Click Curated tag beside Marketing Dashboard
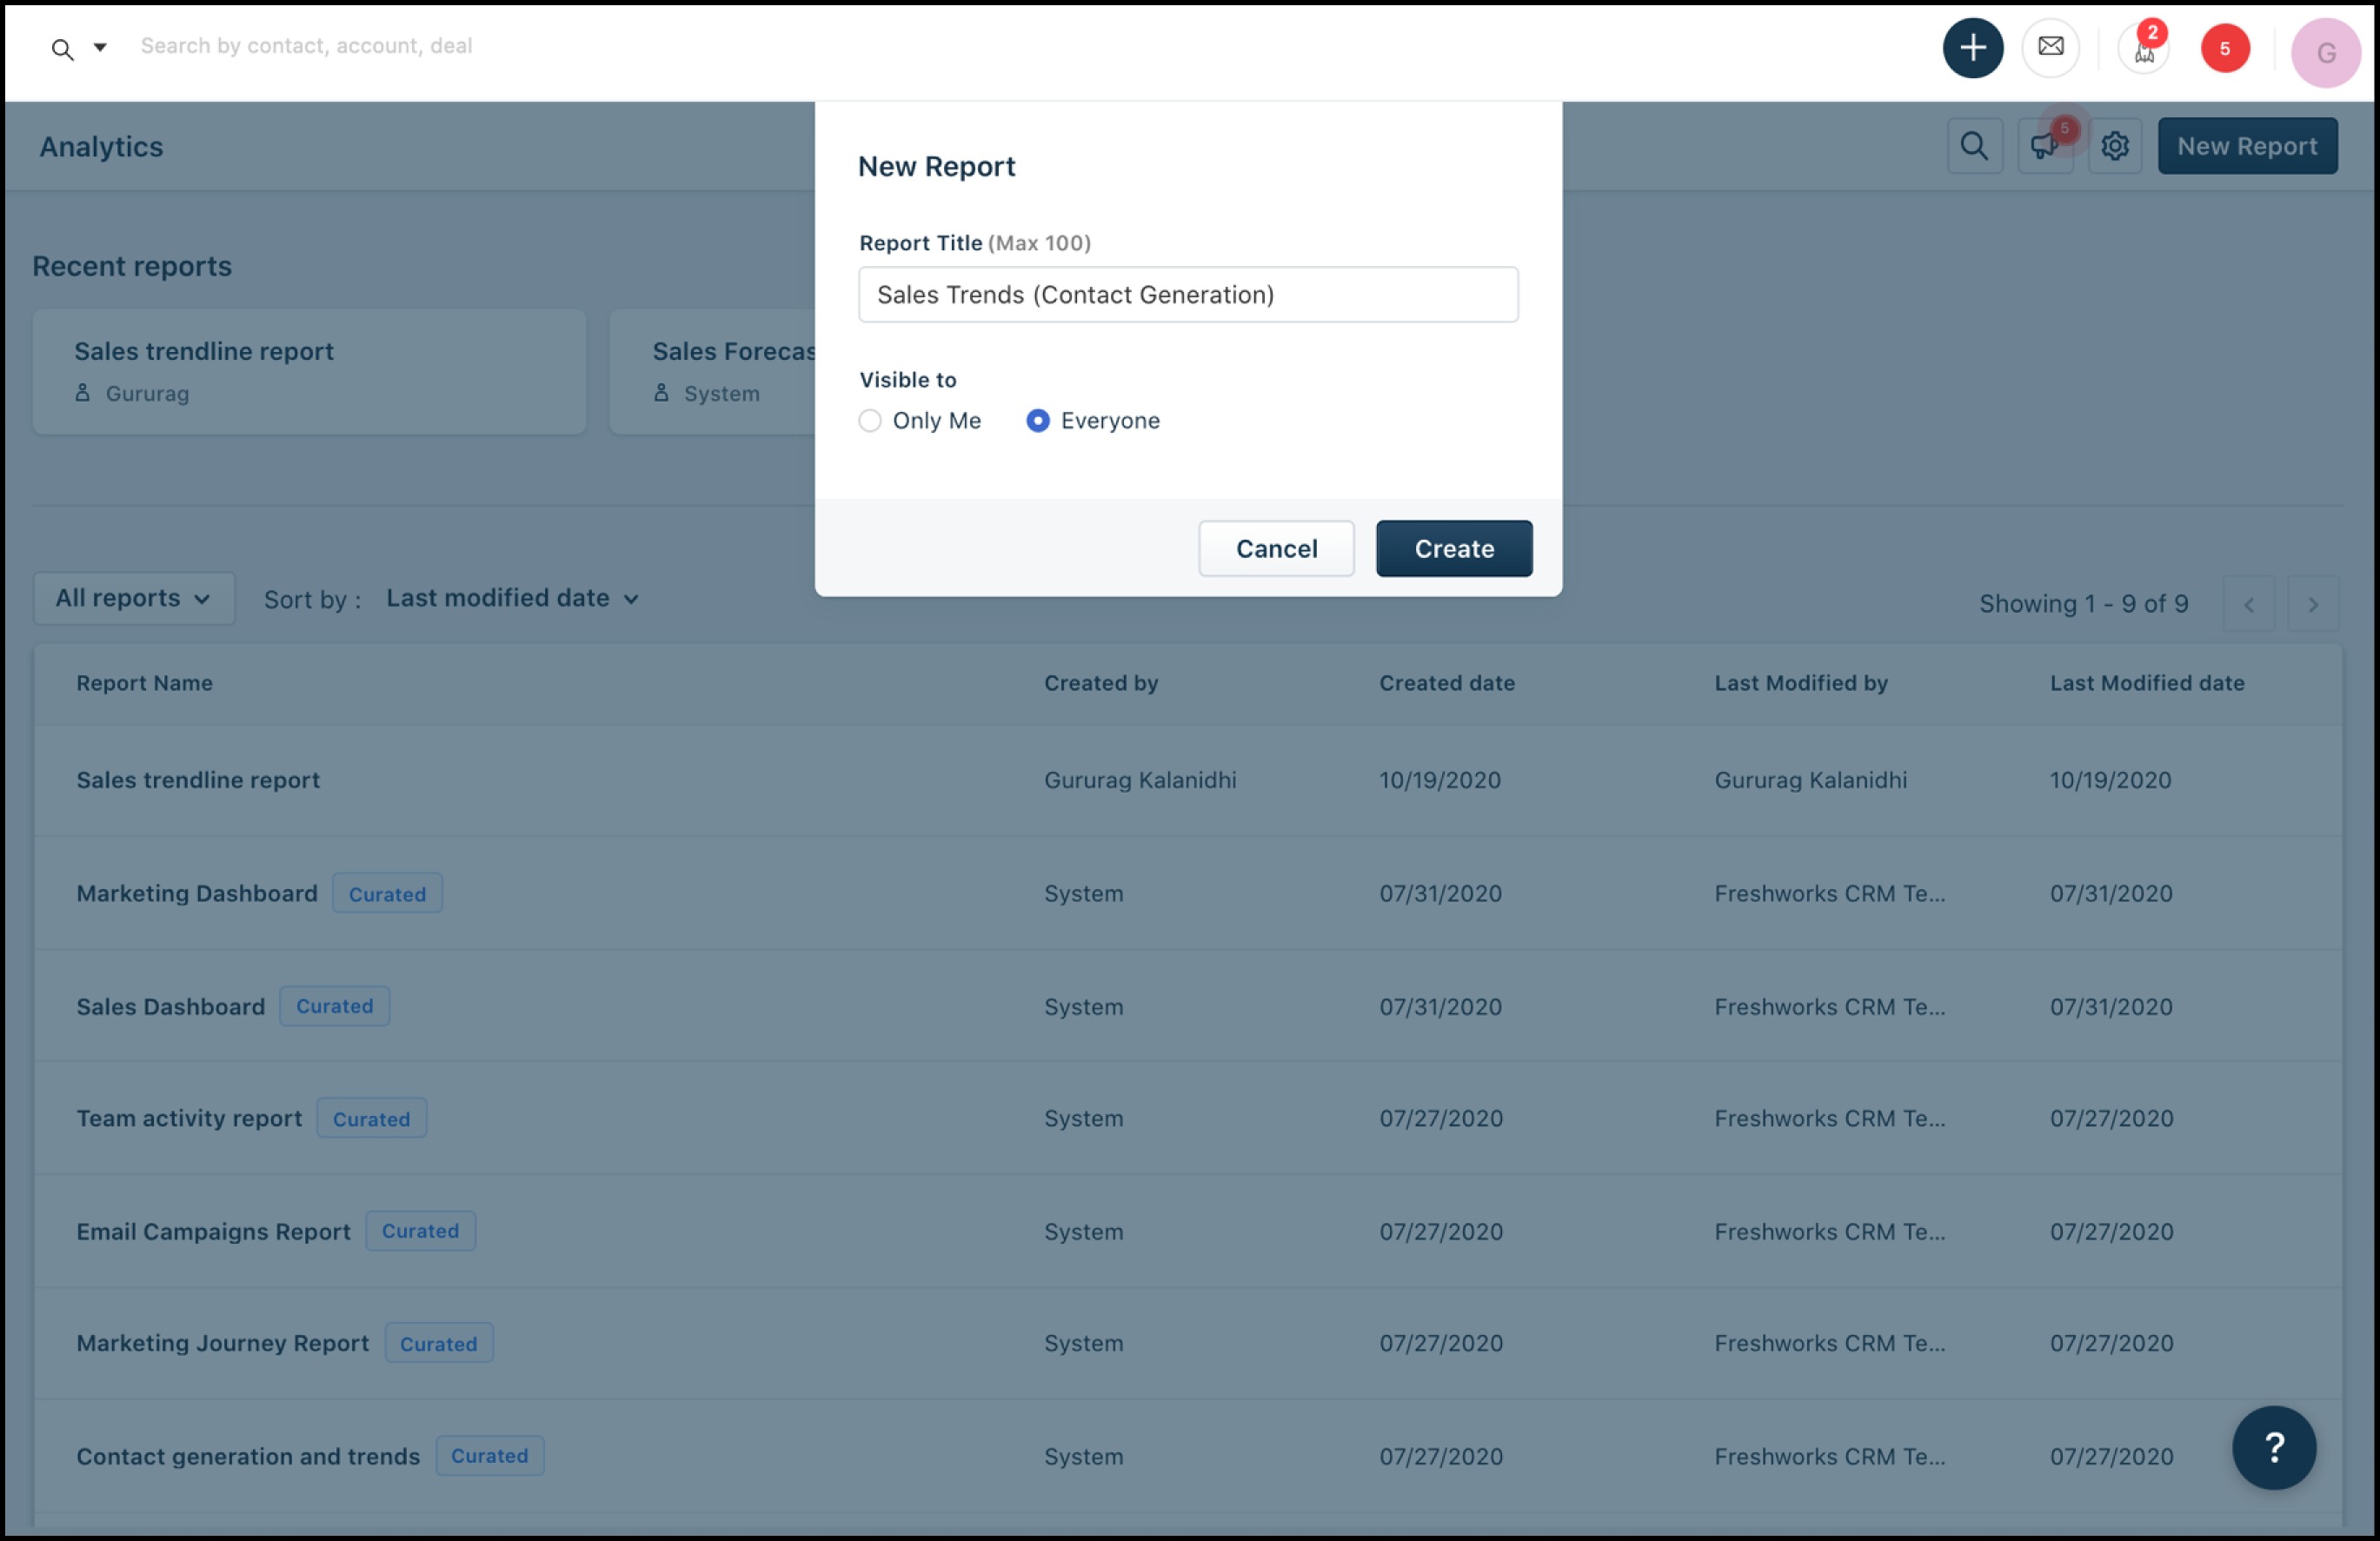Image resolution: width=2380 pixels, height=1541 pixels. tap(387, 893)
